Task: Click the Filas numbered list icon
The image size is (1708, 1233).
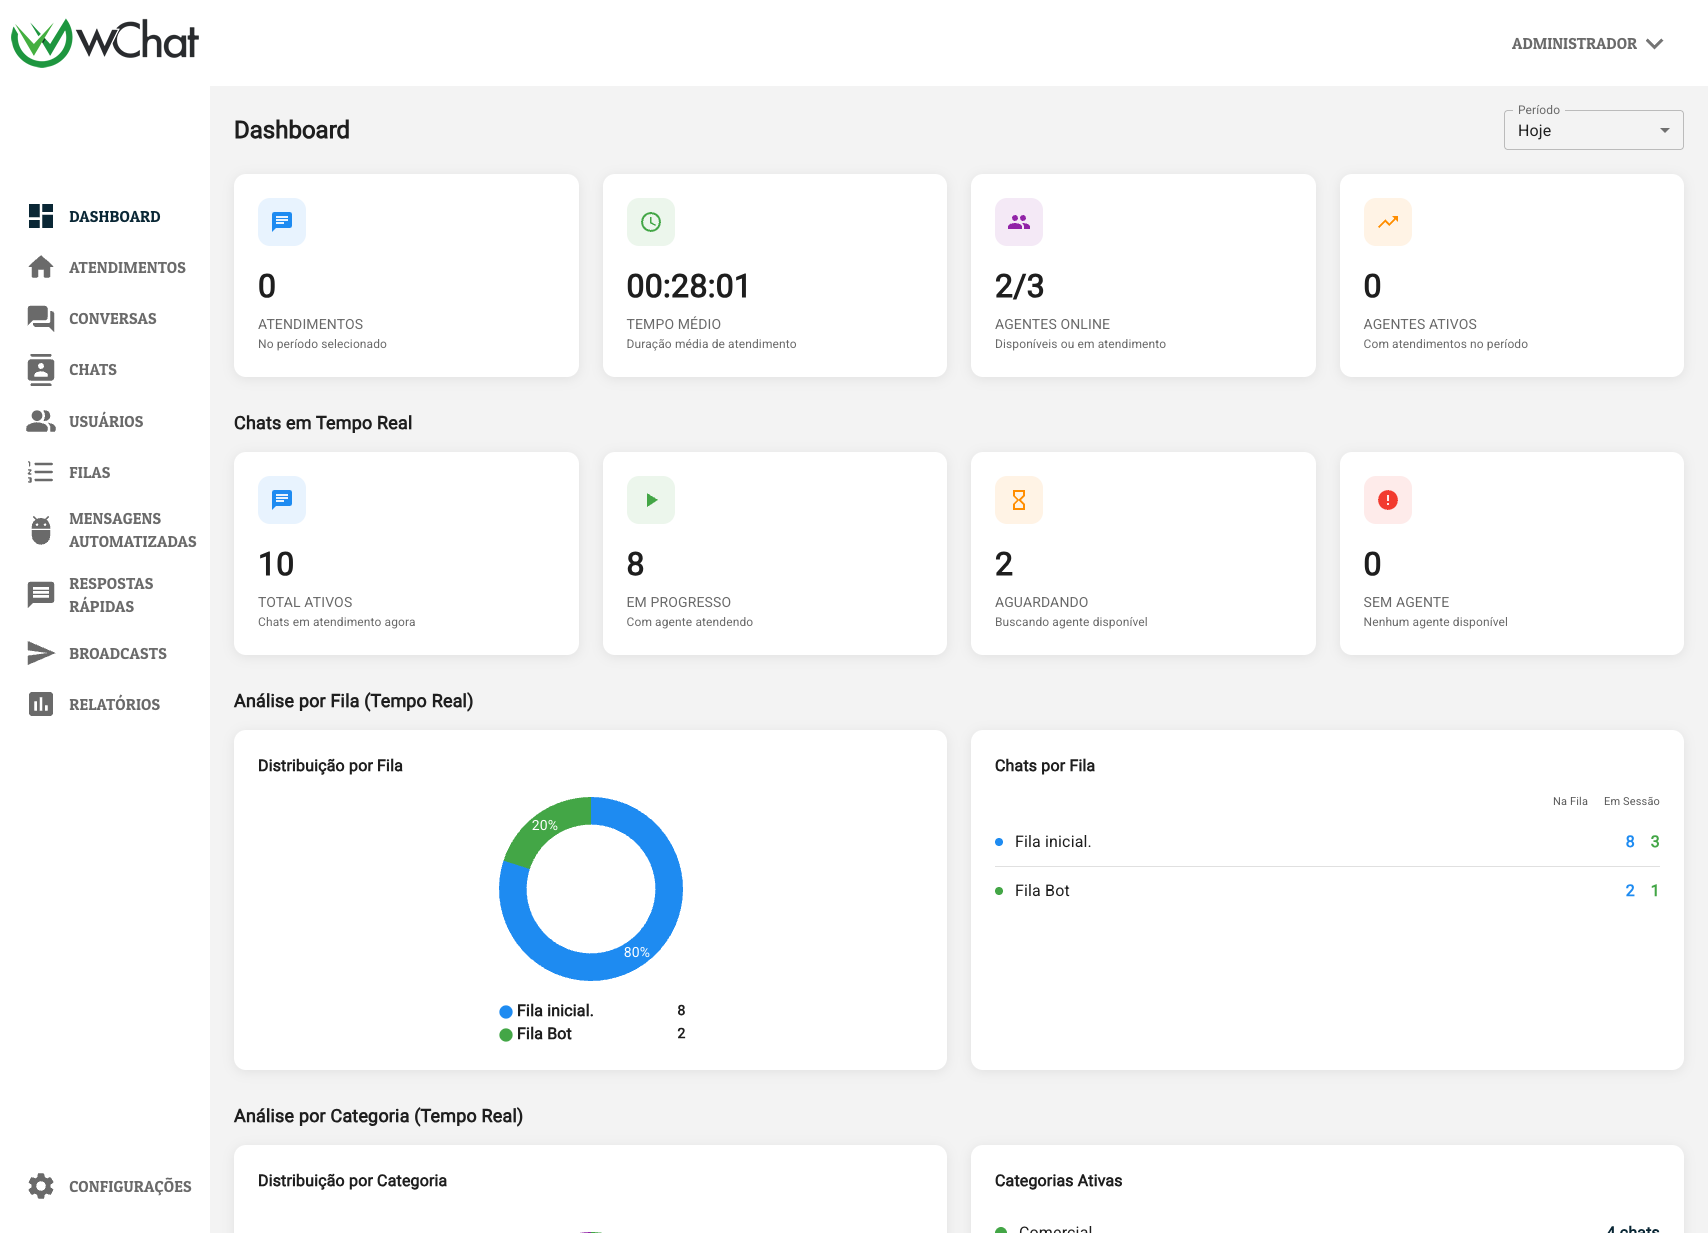Action: click(41, 472)
